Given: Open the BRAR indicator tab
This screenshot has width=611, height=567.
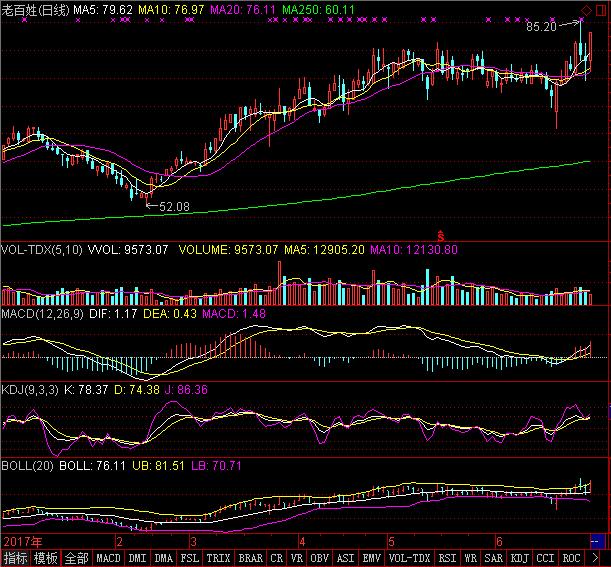Looking at the screenshot, I should pyautogui.click(x=251, y=558).
